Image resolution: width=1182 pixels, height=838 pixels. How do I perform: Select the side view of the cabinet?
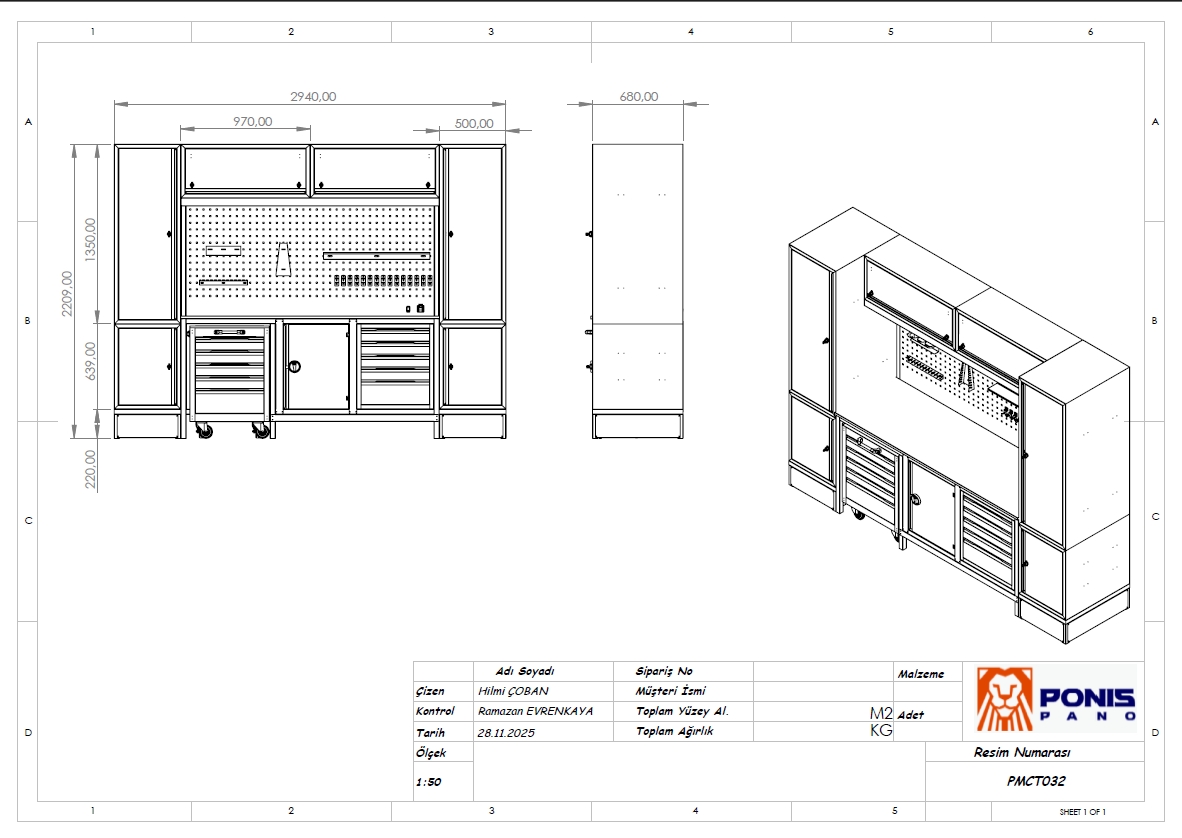coord(638,290)
